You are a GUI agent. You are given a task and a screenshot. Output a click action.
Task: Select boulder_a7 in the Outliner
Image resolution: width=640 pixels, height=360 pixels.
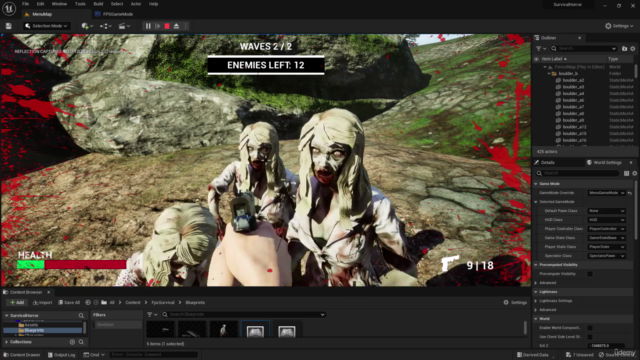coord(573,107)
